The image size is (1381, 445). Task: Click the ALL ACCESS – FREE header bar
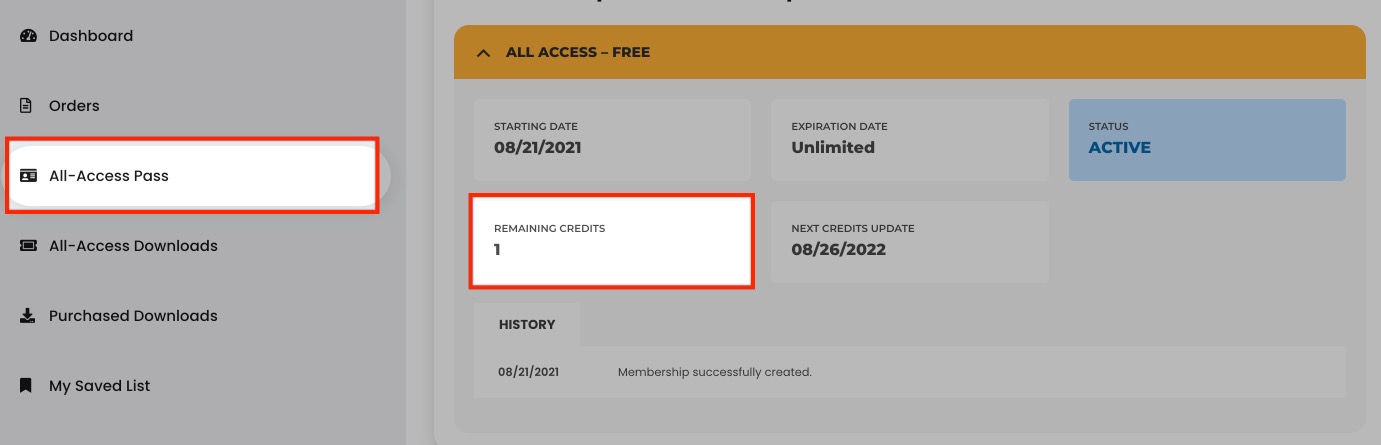[910, 51]
